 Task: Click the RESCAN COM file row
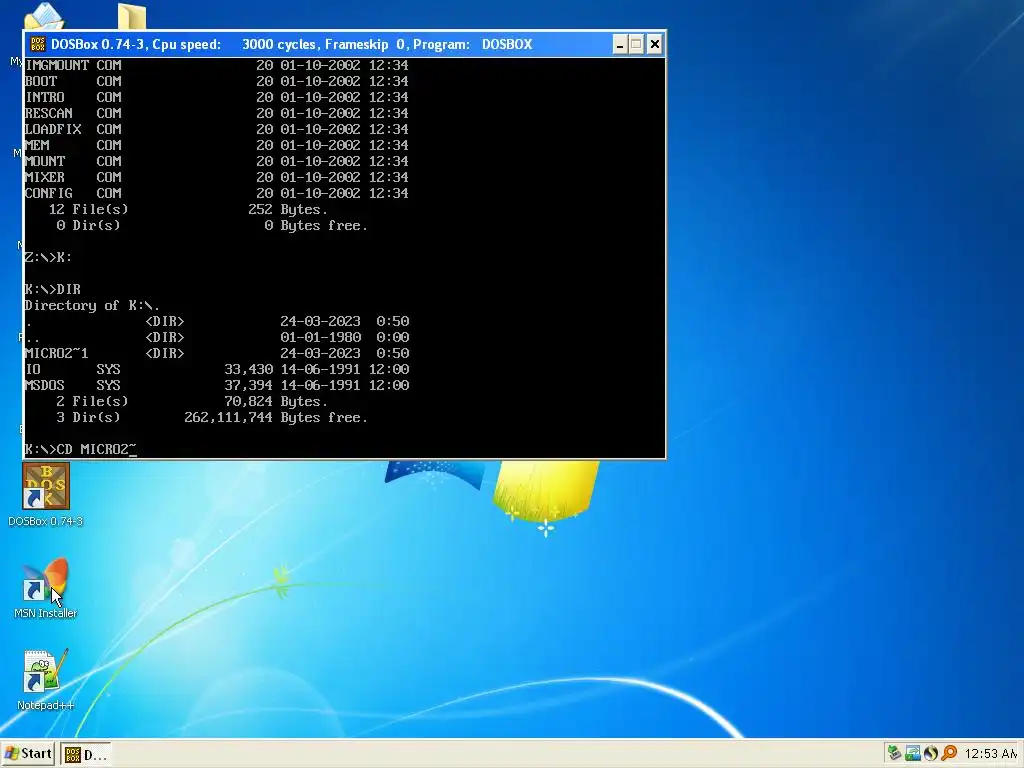(217, 113)
